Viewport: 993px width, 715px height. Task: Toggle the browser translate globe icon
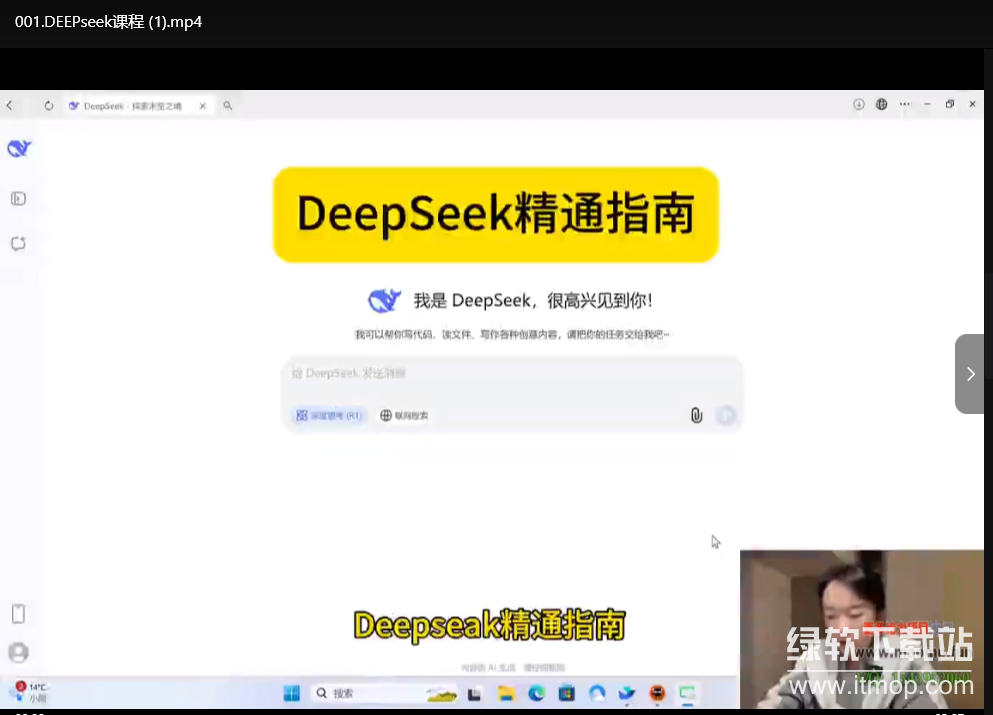(x=880, y=104)
